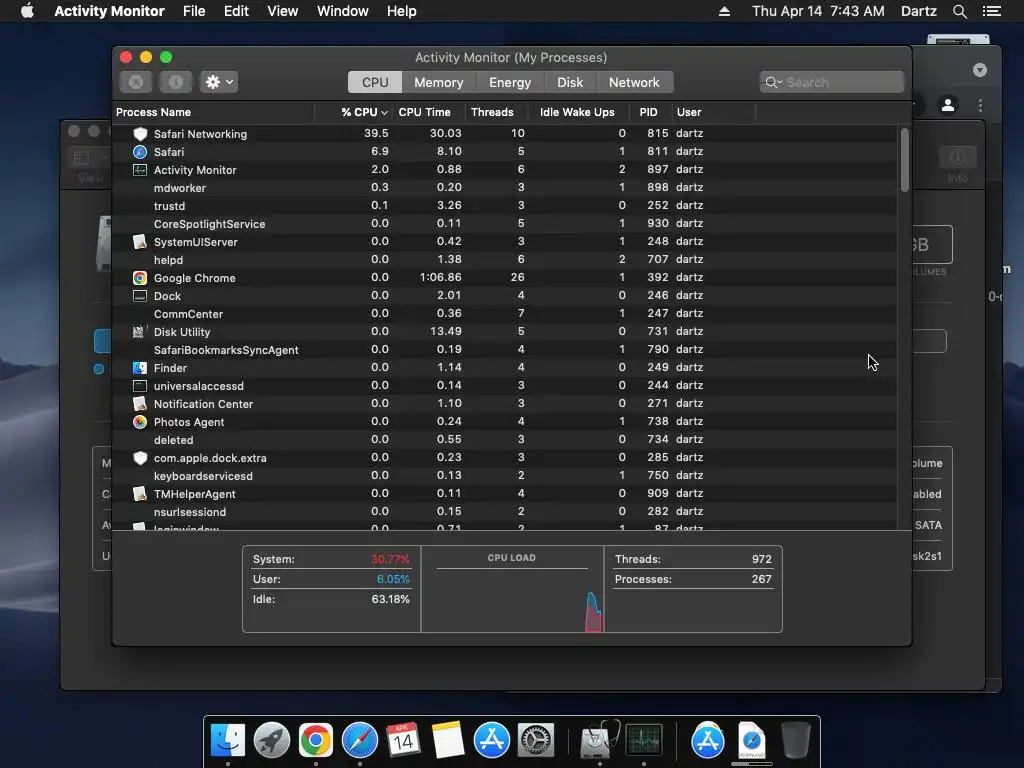Image resolution: width=1024 pixels, height=768 pixels.
Task: Select the nsurlsessiond process row
Action: click(x=505, y=511)
